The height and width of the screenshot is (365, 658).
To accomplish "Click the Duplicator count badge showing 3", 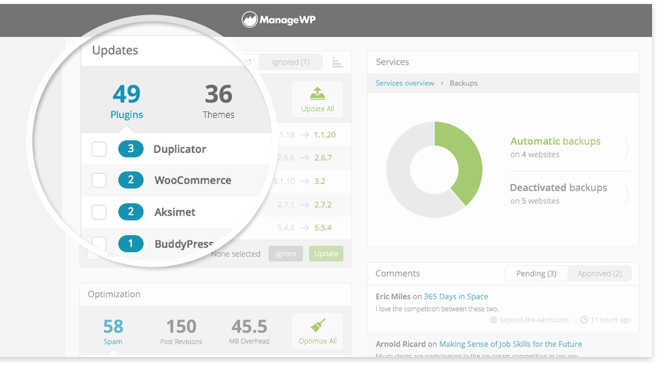I will tap(131, 149).
